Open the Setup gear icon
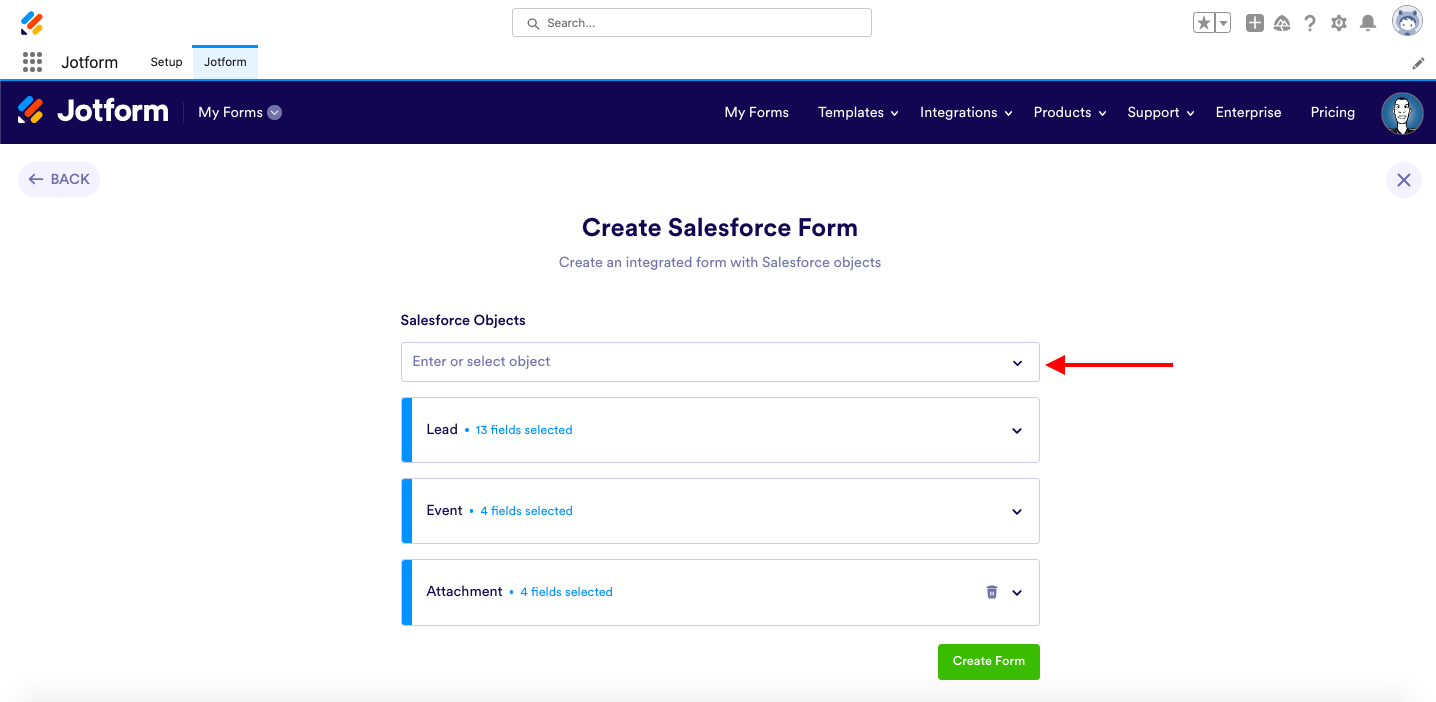The height and width of the screenshot is (702, 1436). (1339, 23)
